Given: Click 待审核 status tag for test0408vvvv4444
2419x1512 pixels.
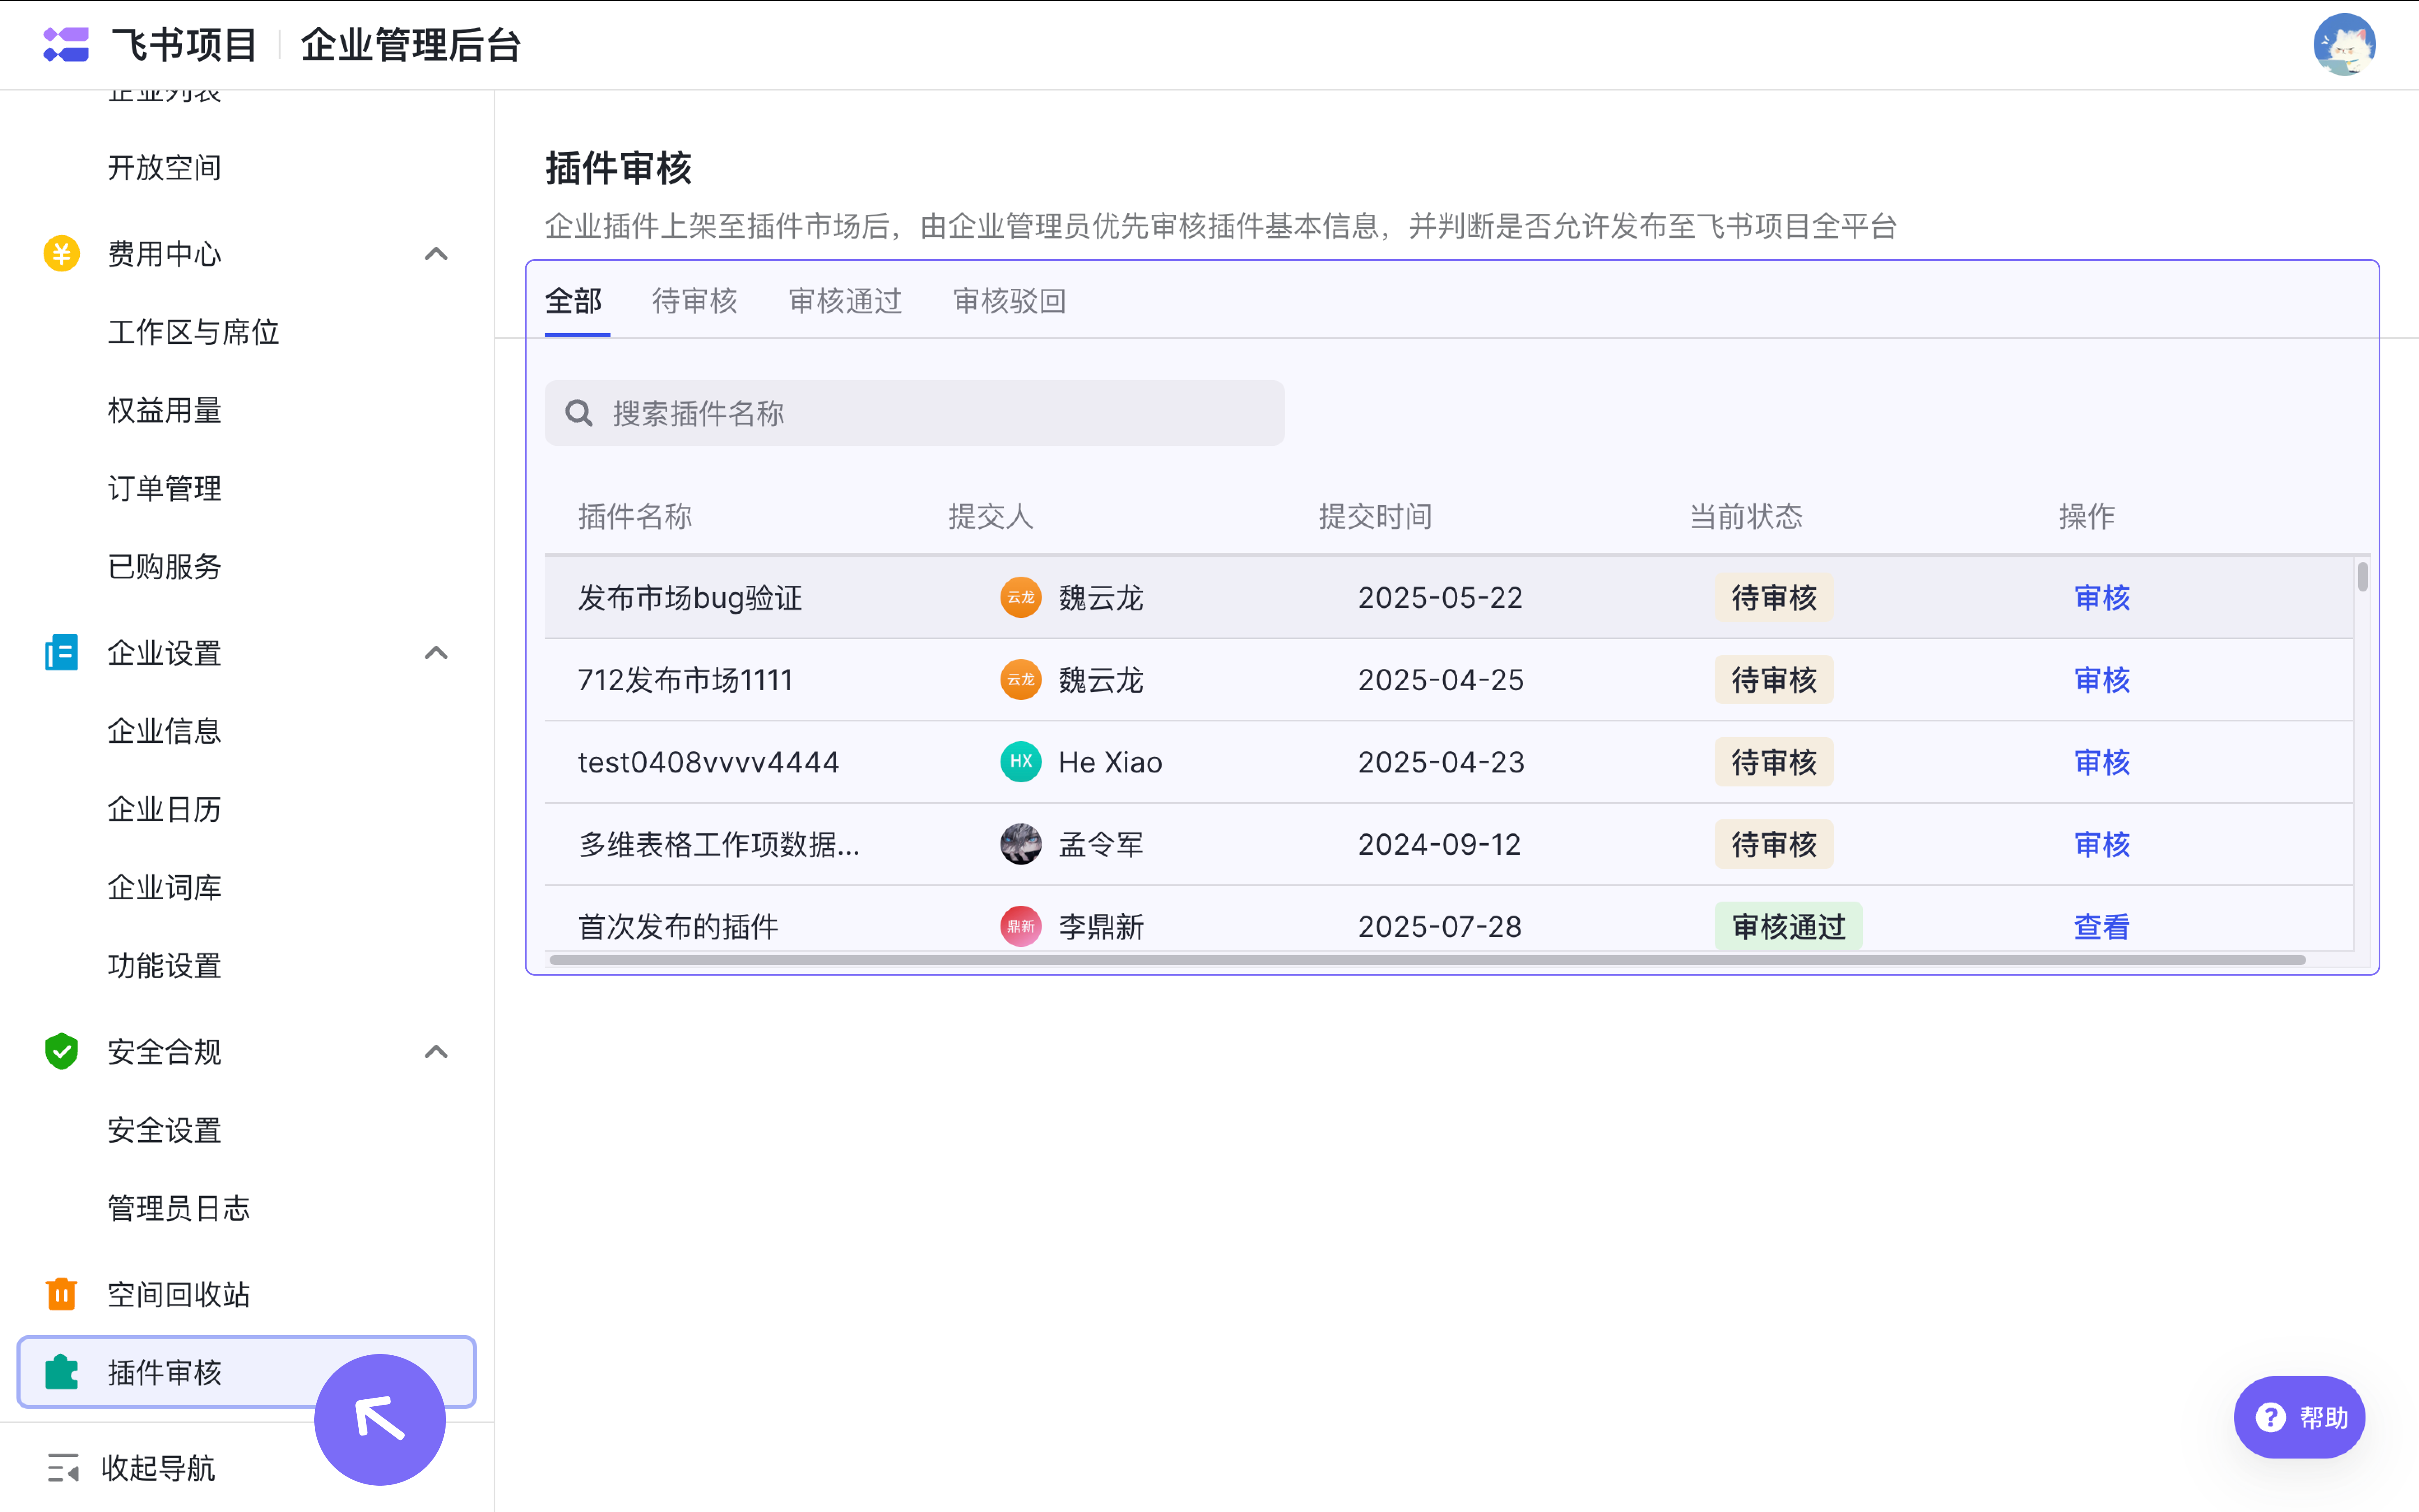Looking at the screenshot, I should click(x=1773, y=762).
